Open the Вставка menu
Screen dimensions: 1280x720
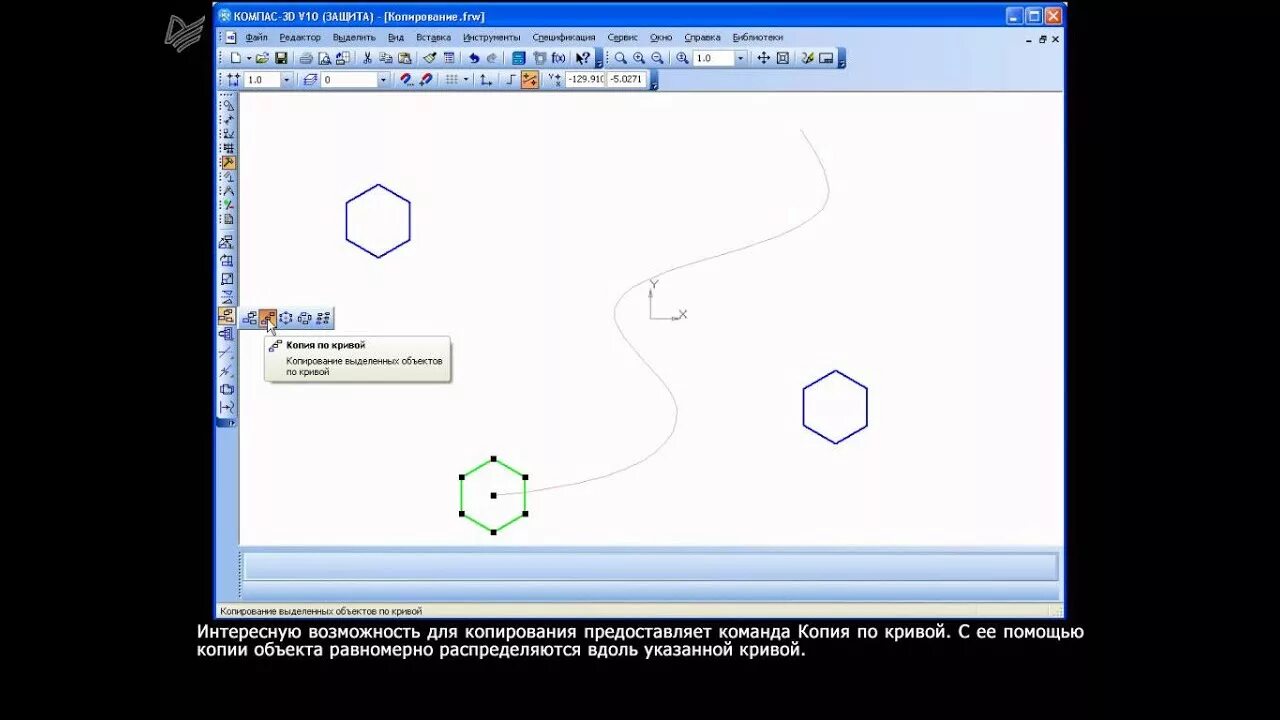(433, 37)
